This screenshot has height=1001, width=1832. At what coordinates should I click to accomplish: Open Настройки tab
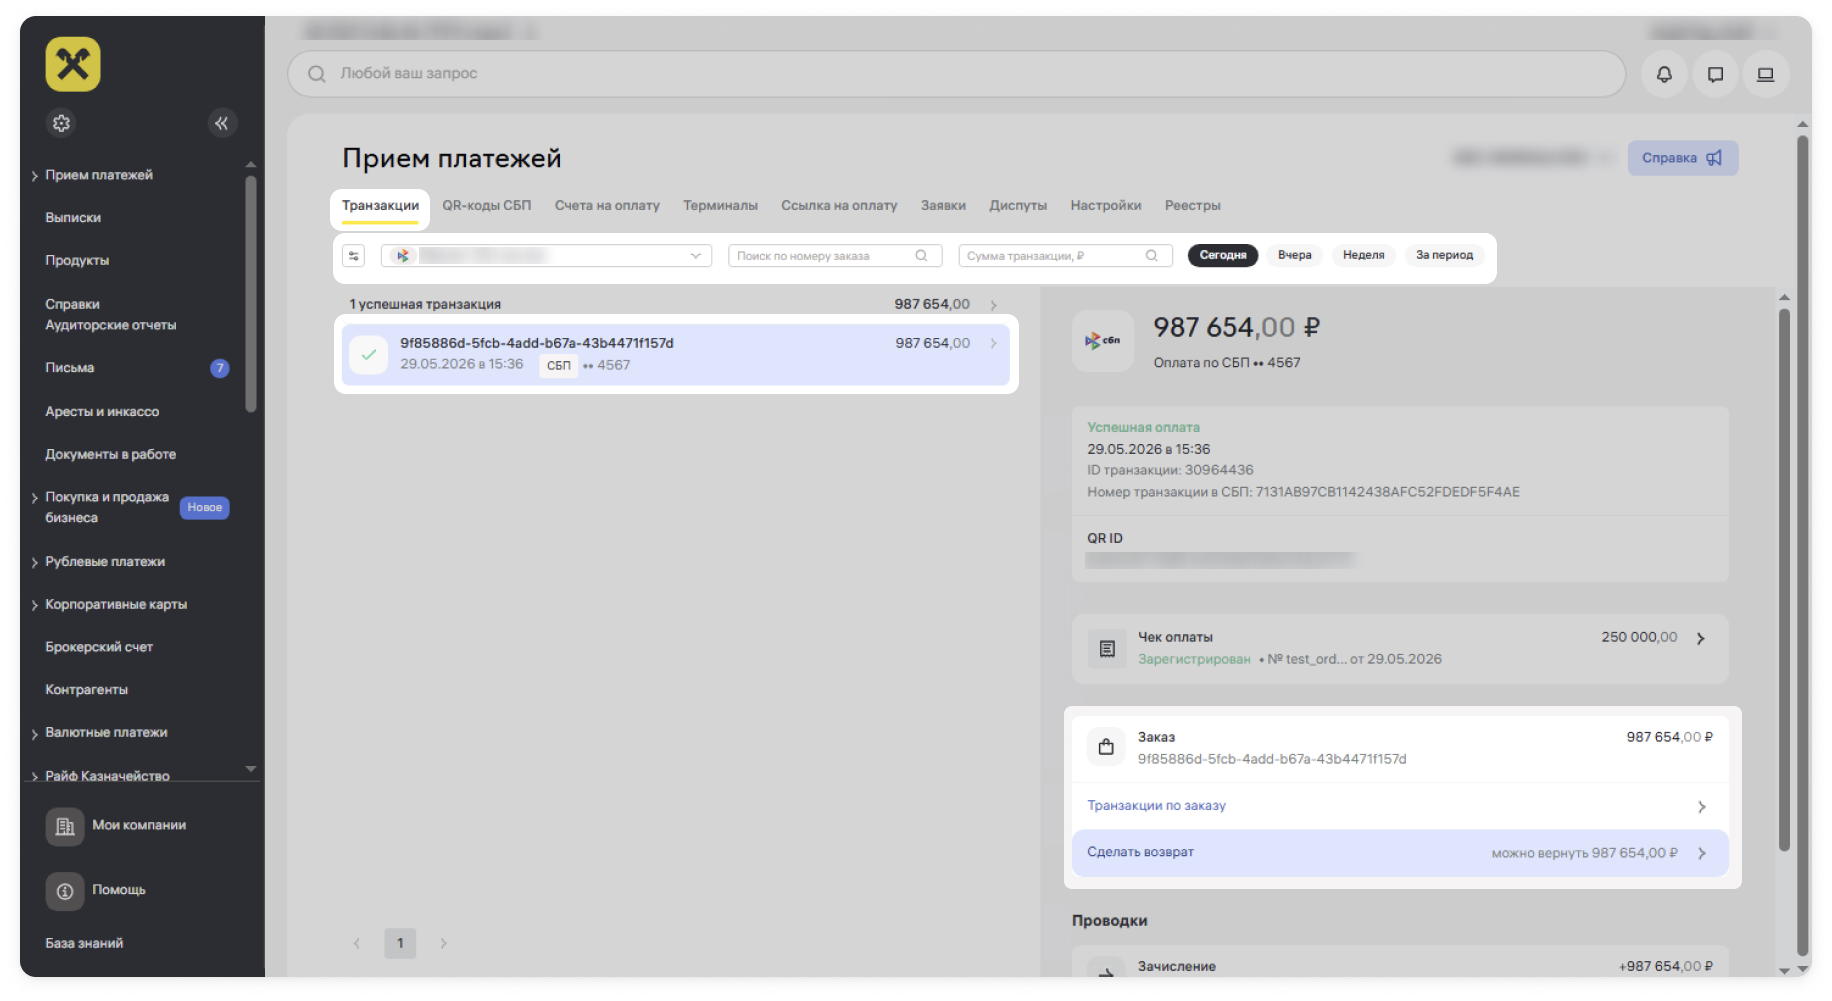click(1106, 206)
